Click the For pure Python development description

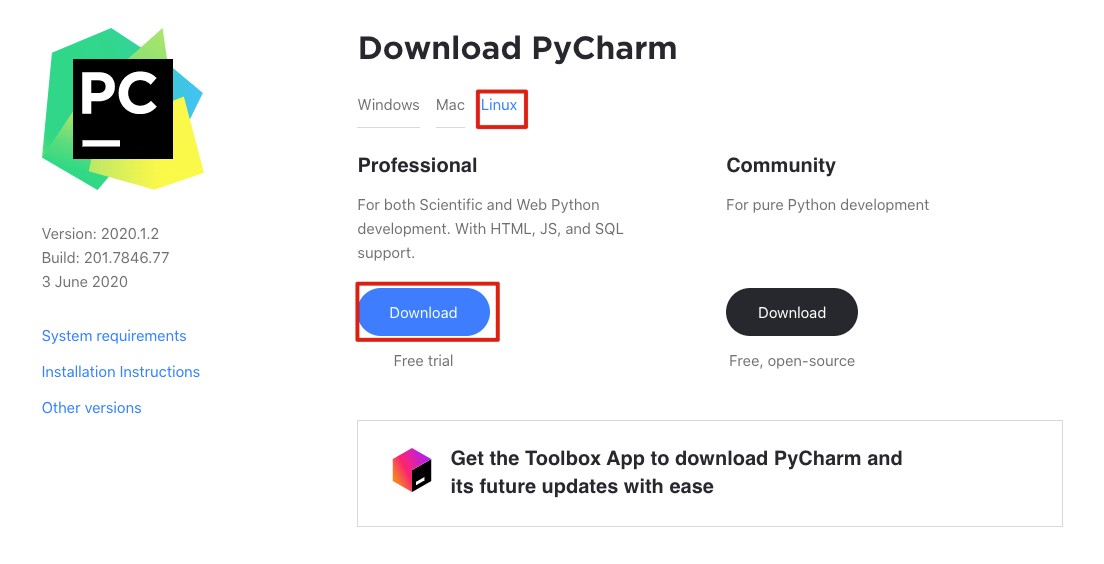point(827,205)
